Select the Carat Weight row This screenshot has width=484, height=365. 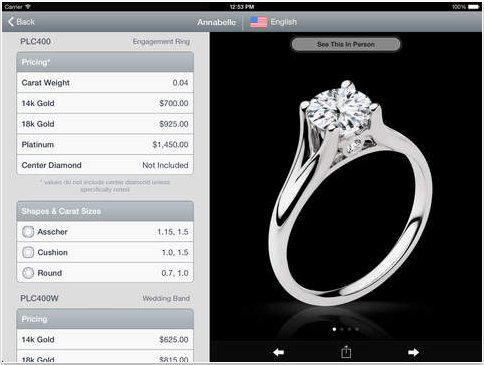tap(105, 83)
